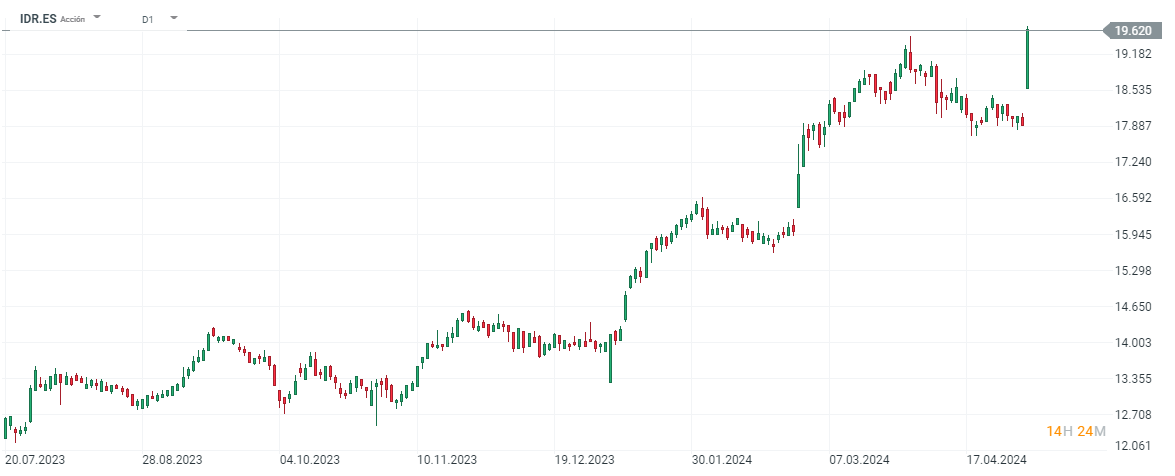Click the 15.298 price scale label

pyautogui.click(x=1132, y=271)
